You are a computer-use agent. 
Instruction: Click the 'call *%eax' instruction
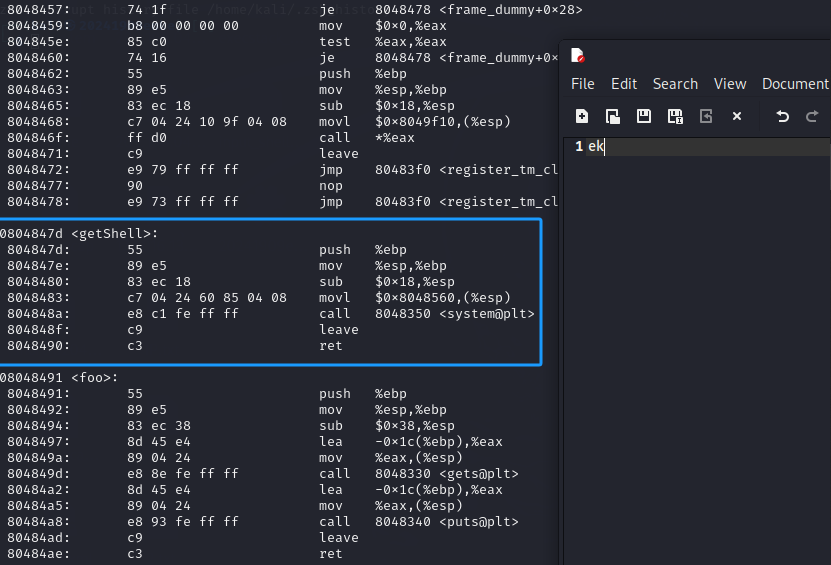click(x=367, y=138)
